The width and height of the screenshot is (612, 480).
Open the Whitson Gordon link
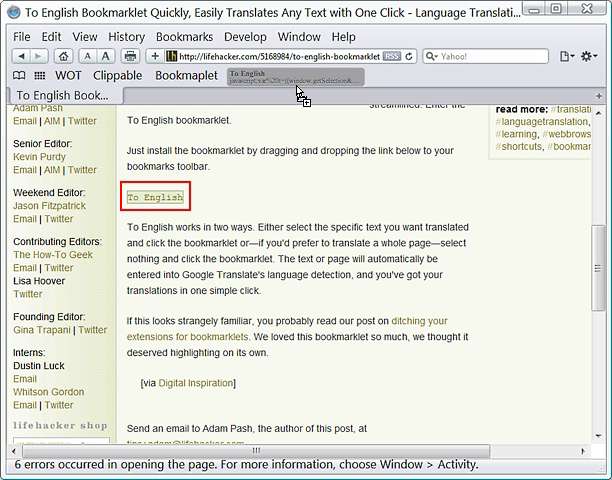48,392
